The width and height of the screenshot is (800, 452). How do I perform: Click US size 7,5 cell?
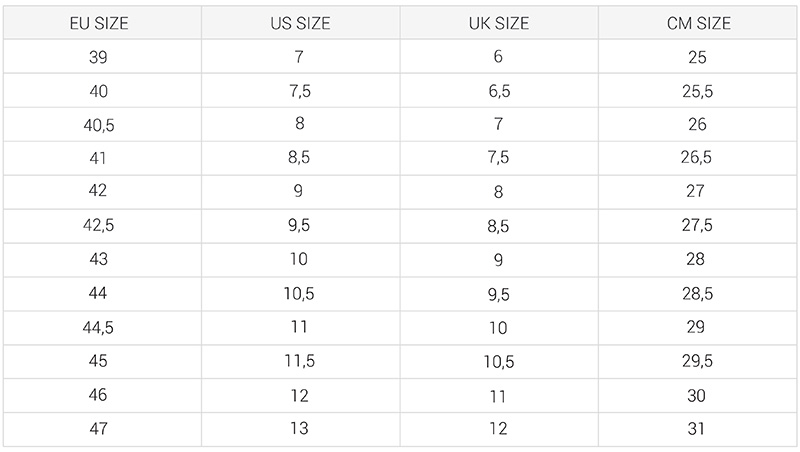coord(301,91)
